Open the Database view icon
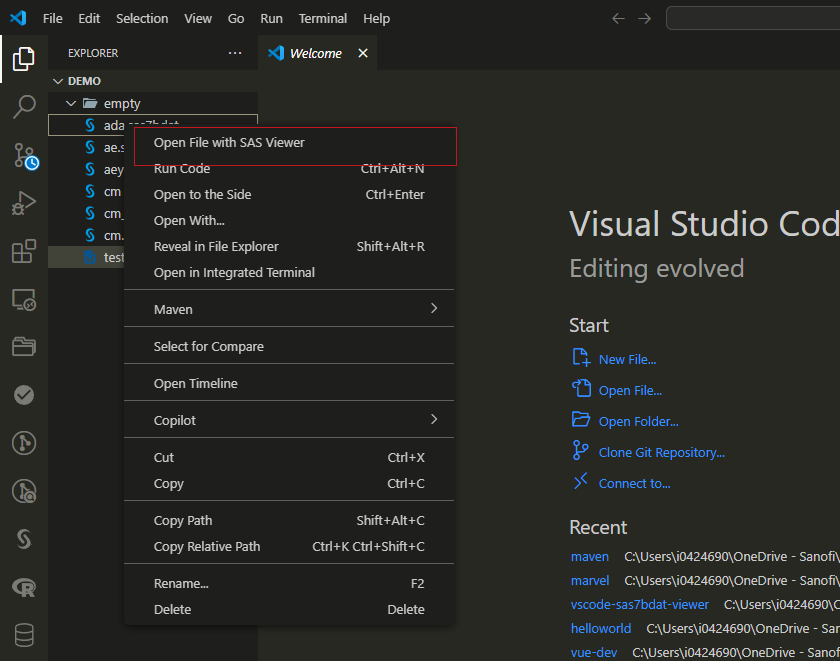Viewport: 840px width, 661px height. coord(24,635)
